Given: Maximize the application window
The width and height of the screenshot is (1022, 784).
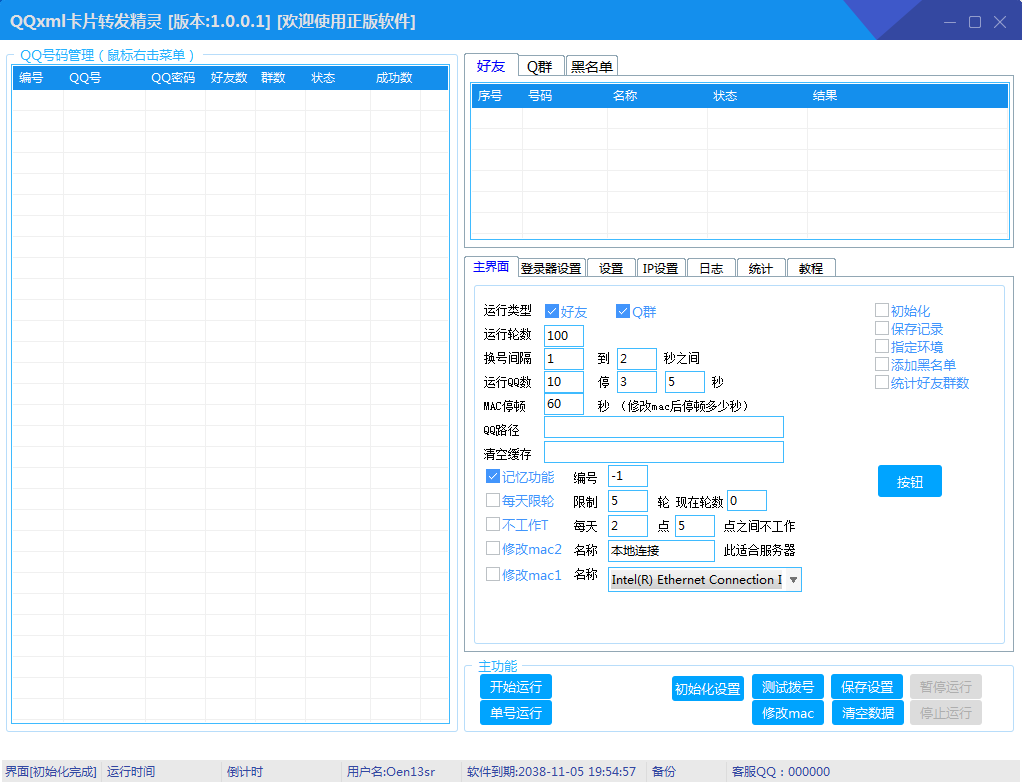Looking at the screenshot, I should pyautogui.click(x=975, y=22).
